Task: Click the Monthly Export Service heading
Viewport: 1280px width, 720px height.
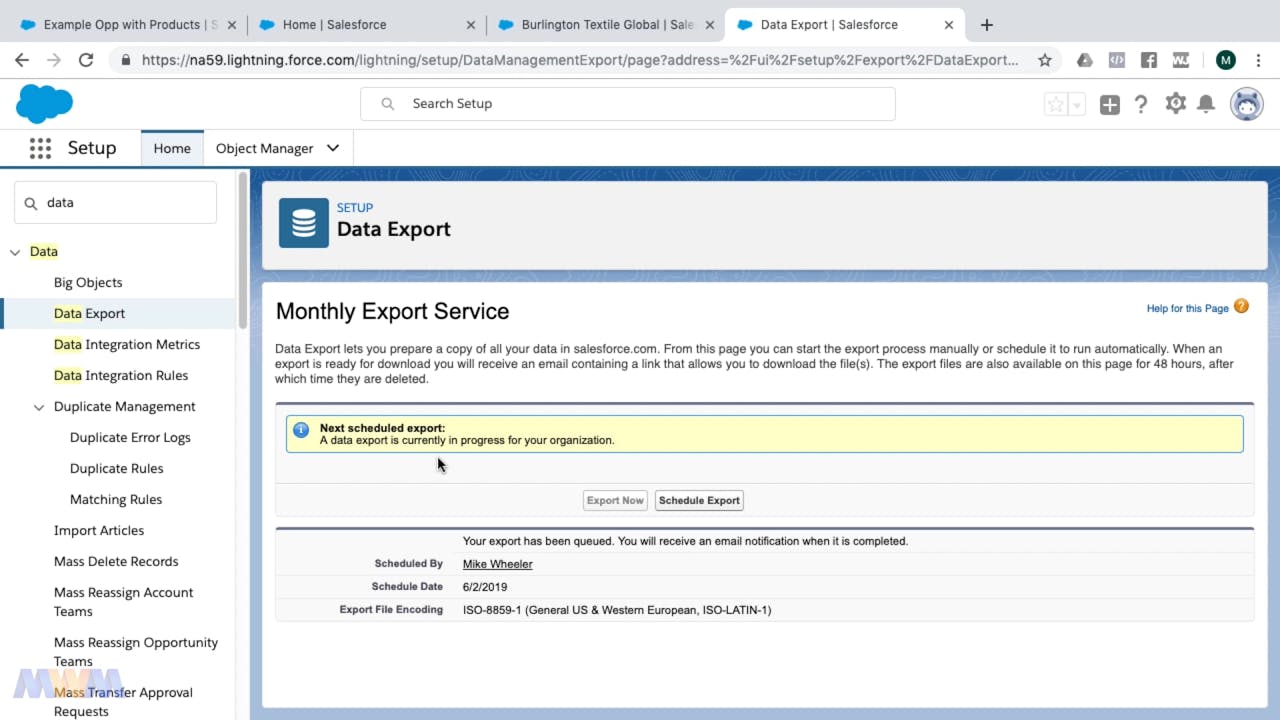Action: (392, 312)
